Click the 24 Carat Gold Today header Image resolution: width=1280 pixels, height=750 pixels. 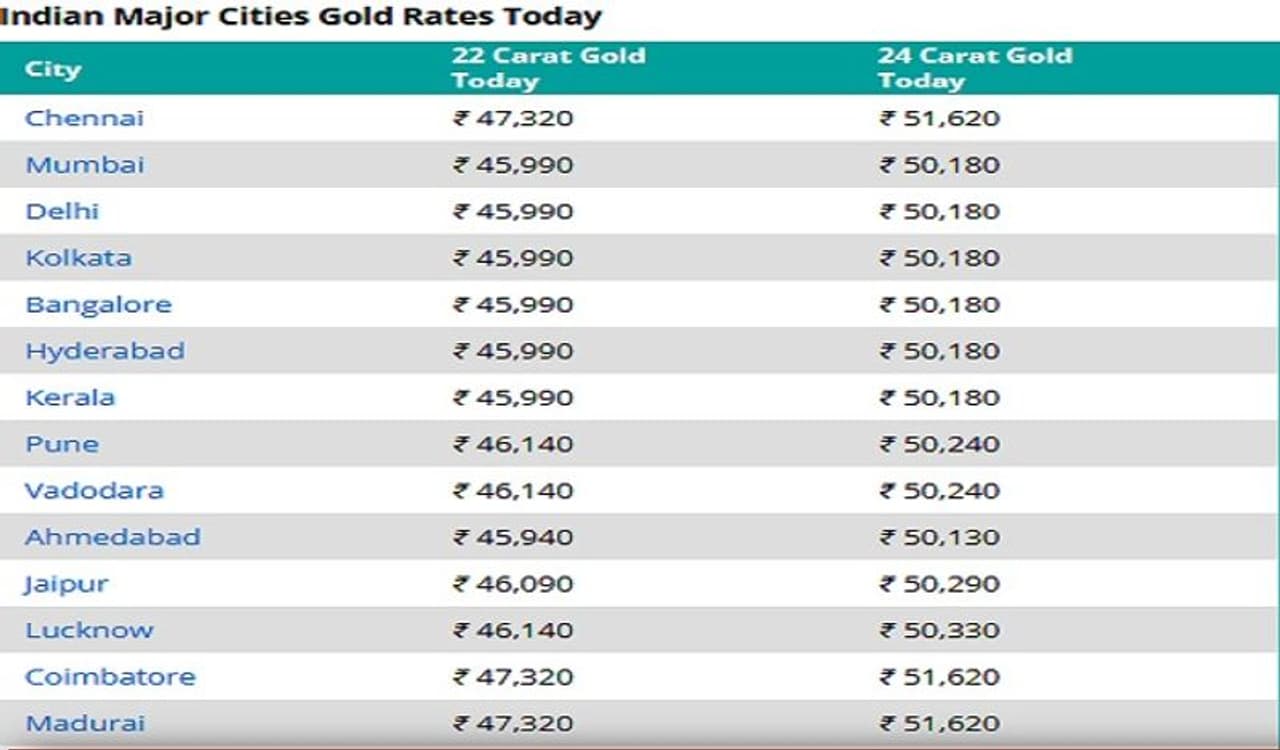pyautogui.click(x=974, y=68)
